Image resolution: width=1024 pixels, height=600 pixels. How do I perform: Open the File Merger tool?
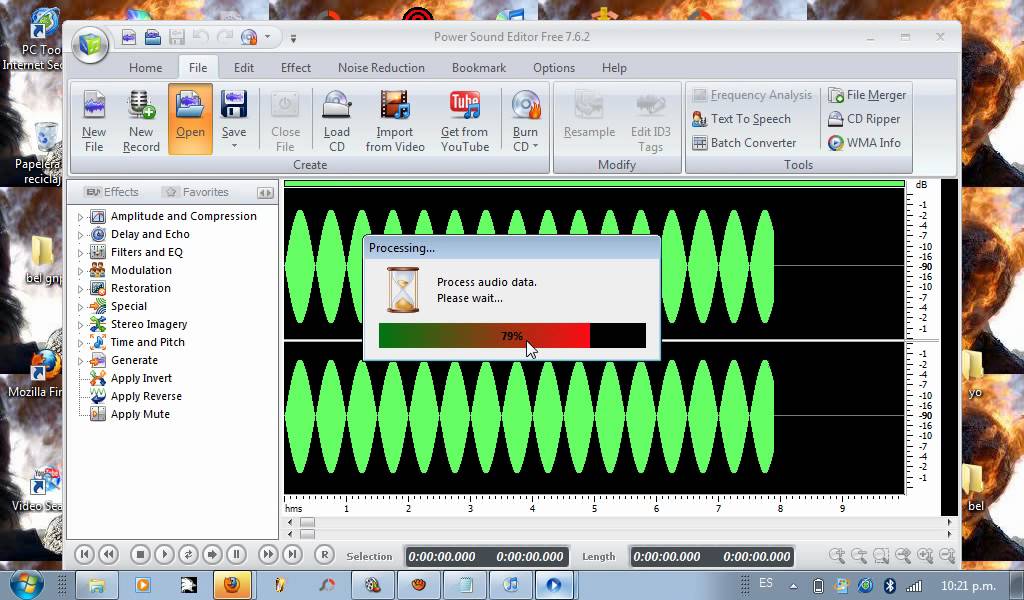[x=867, y=95]
